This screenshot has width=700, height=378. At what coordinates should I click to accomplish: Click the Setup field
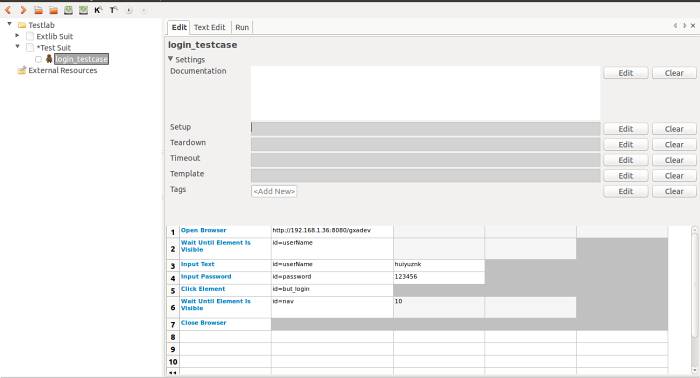coord(425,129)
